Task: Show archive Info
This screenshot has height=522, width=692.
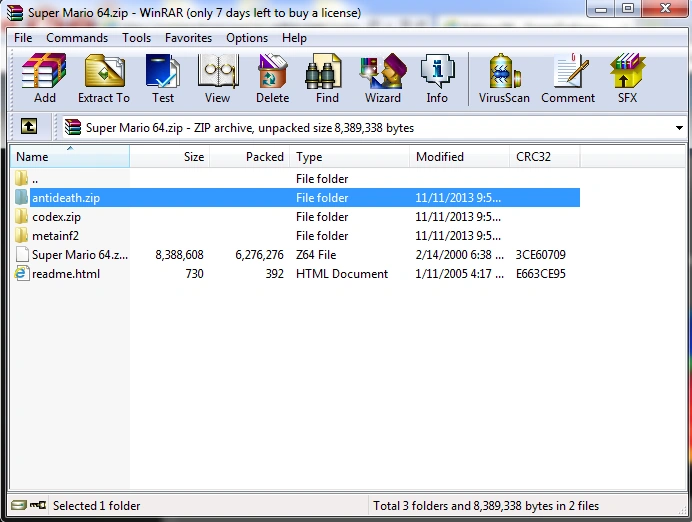Action: (x=437, y=78)
